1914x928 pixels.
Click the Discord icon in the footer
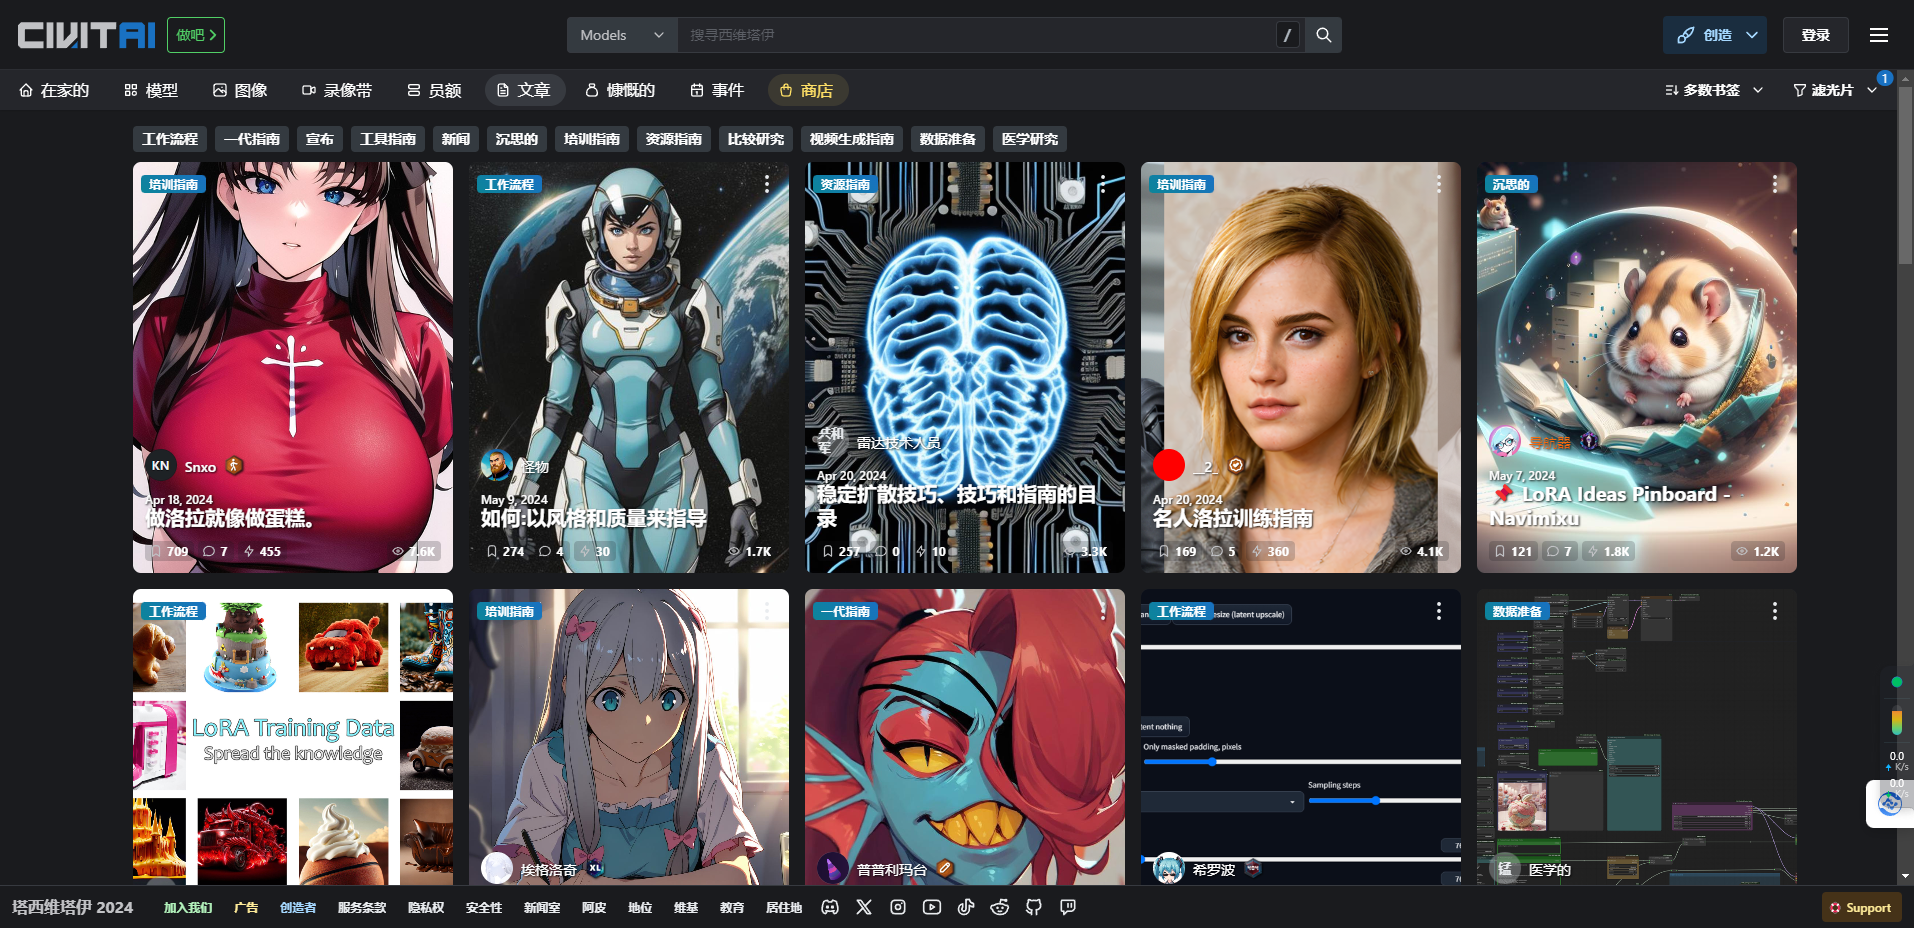click(829, 907)
